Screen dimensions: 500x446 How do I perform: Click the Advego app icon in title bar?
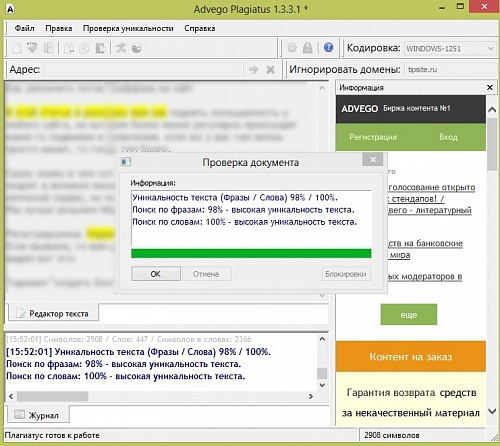pyautogui.click(x=10, y=9)
